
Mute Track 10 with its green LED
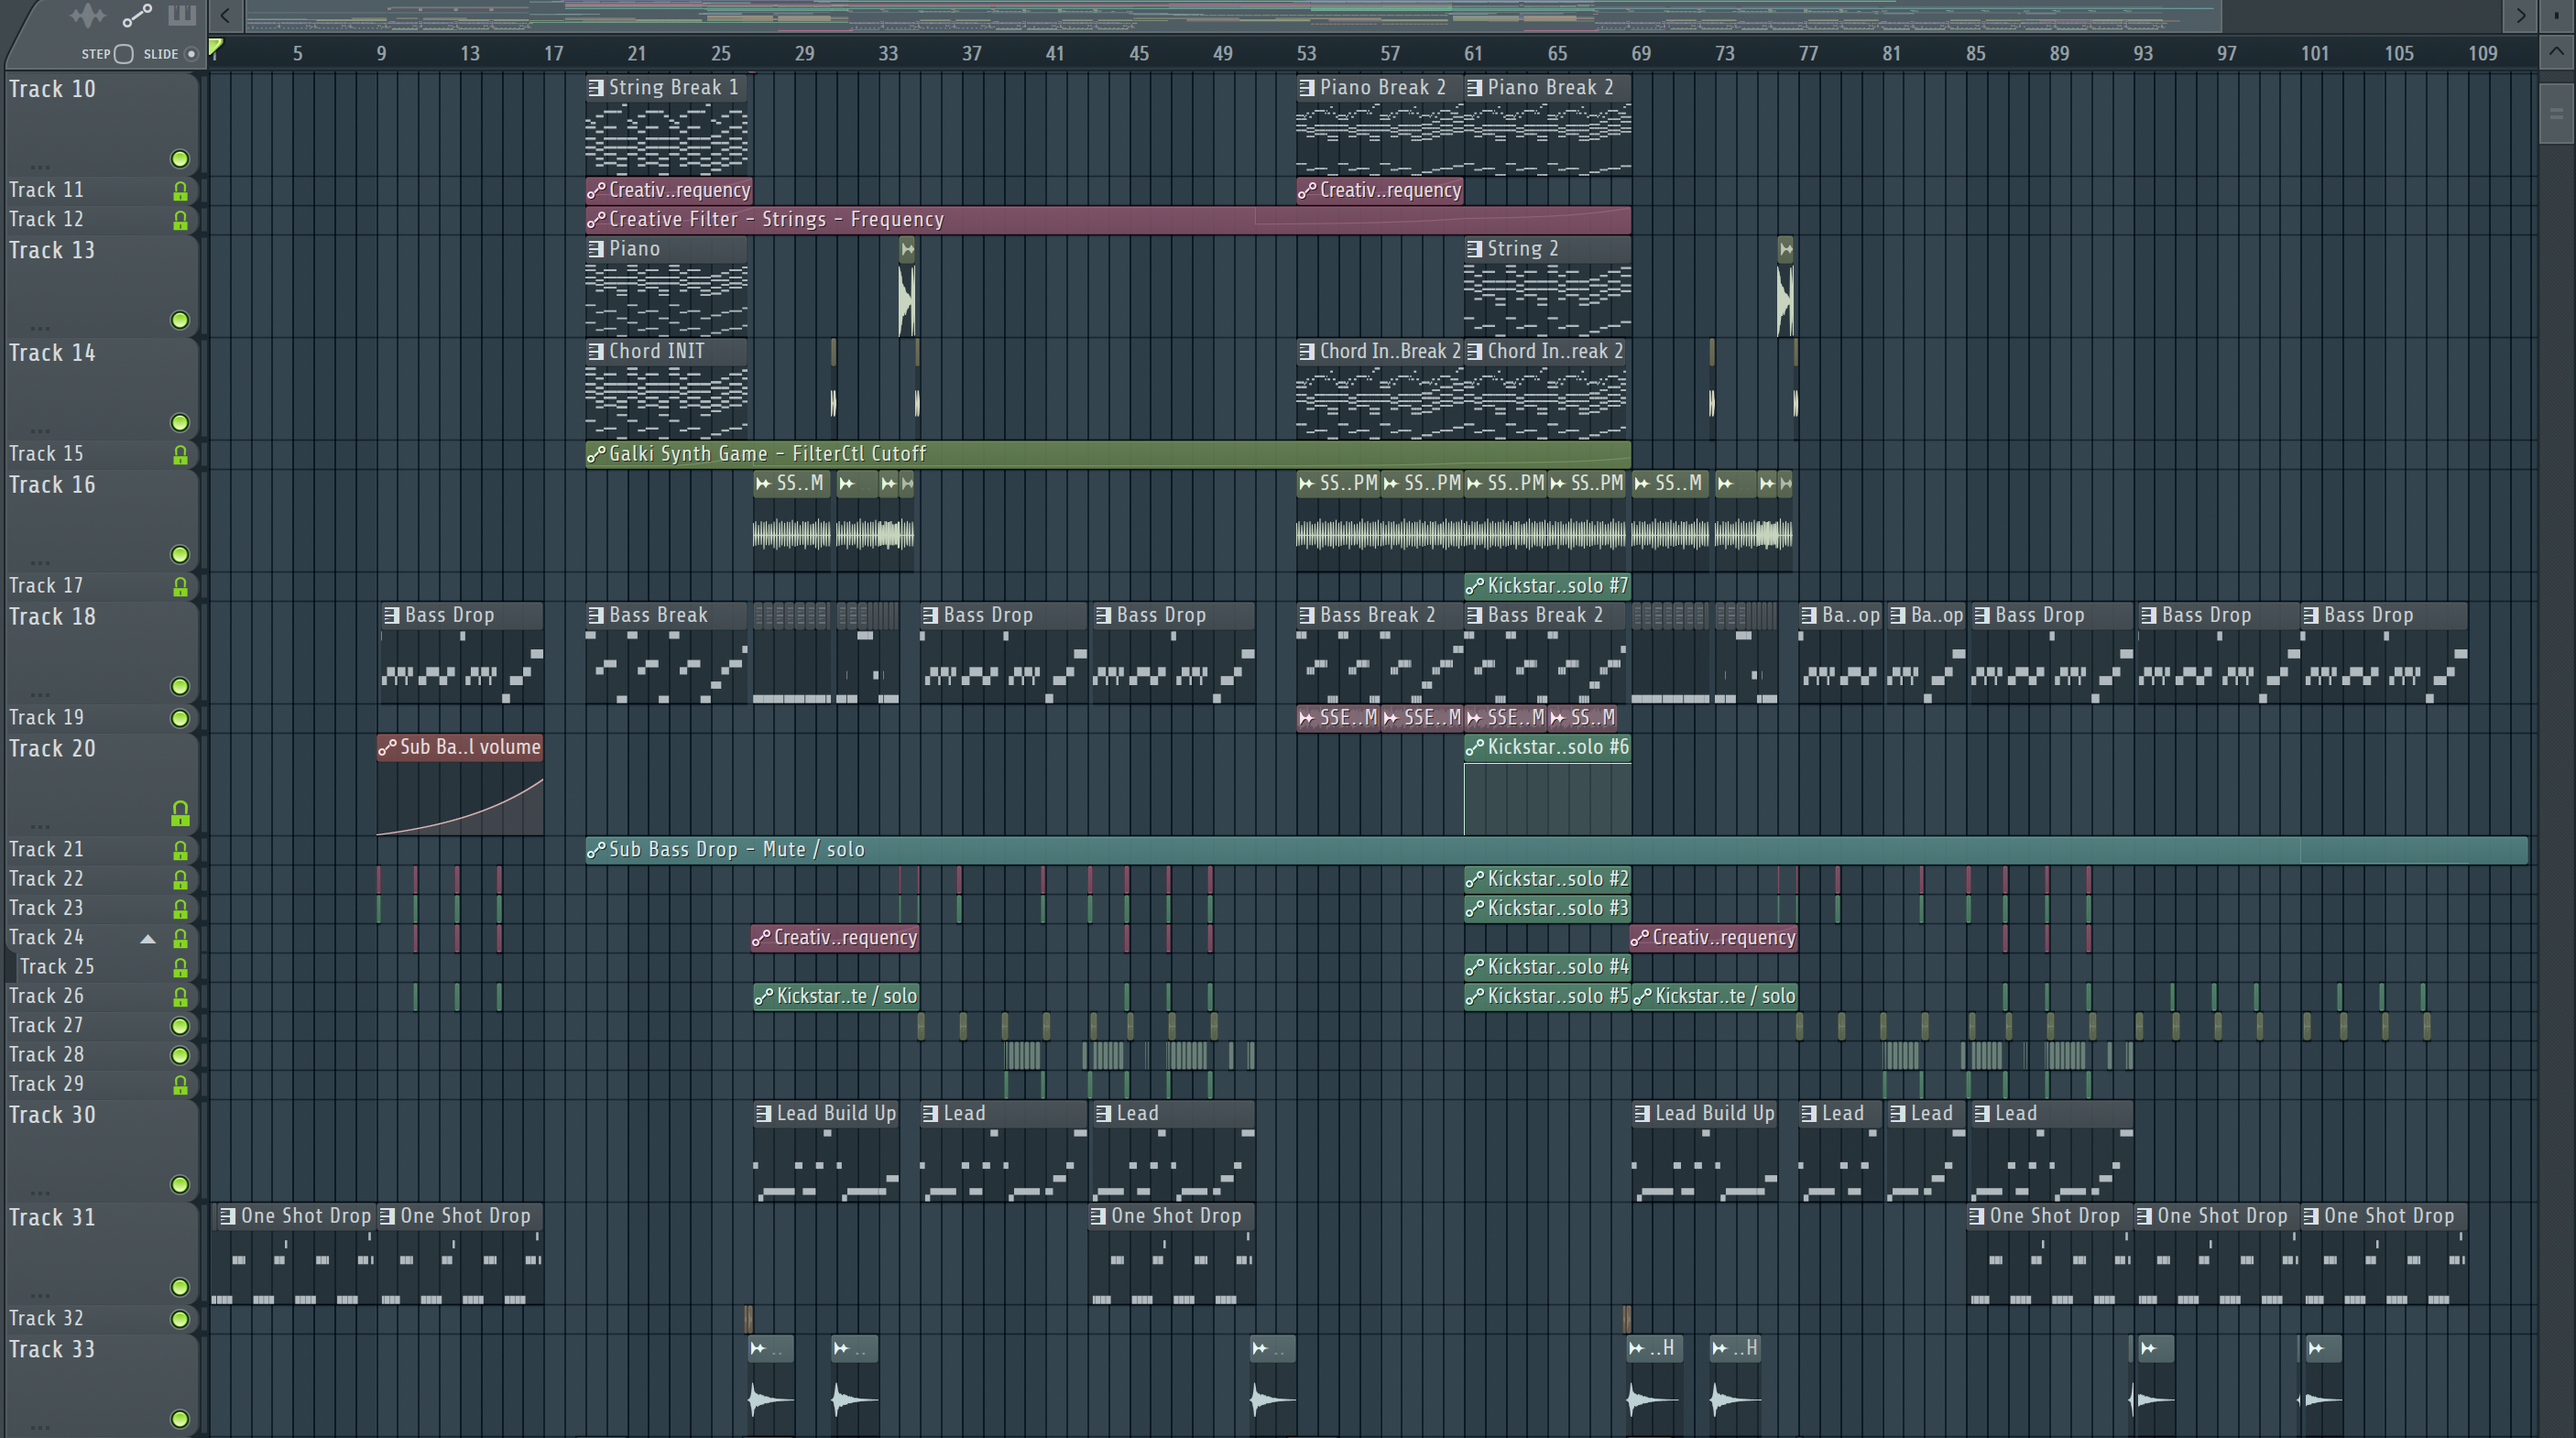(180, 159)
